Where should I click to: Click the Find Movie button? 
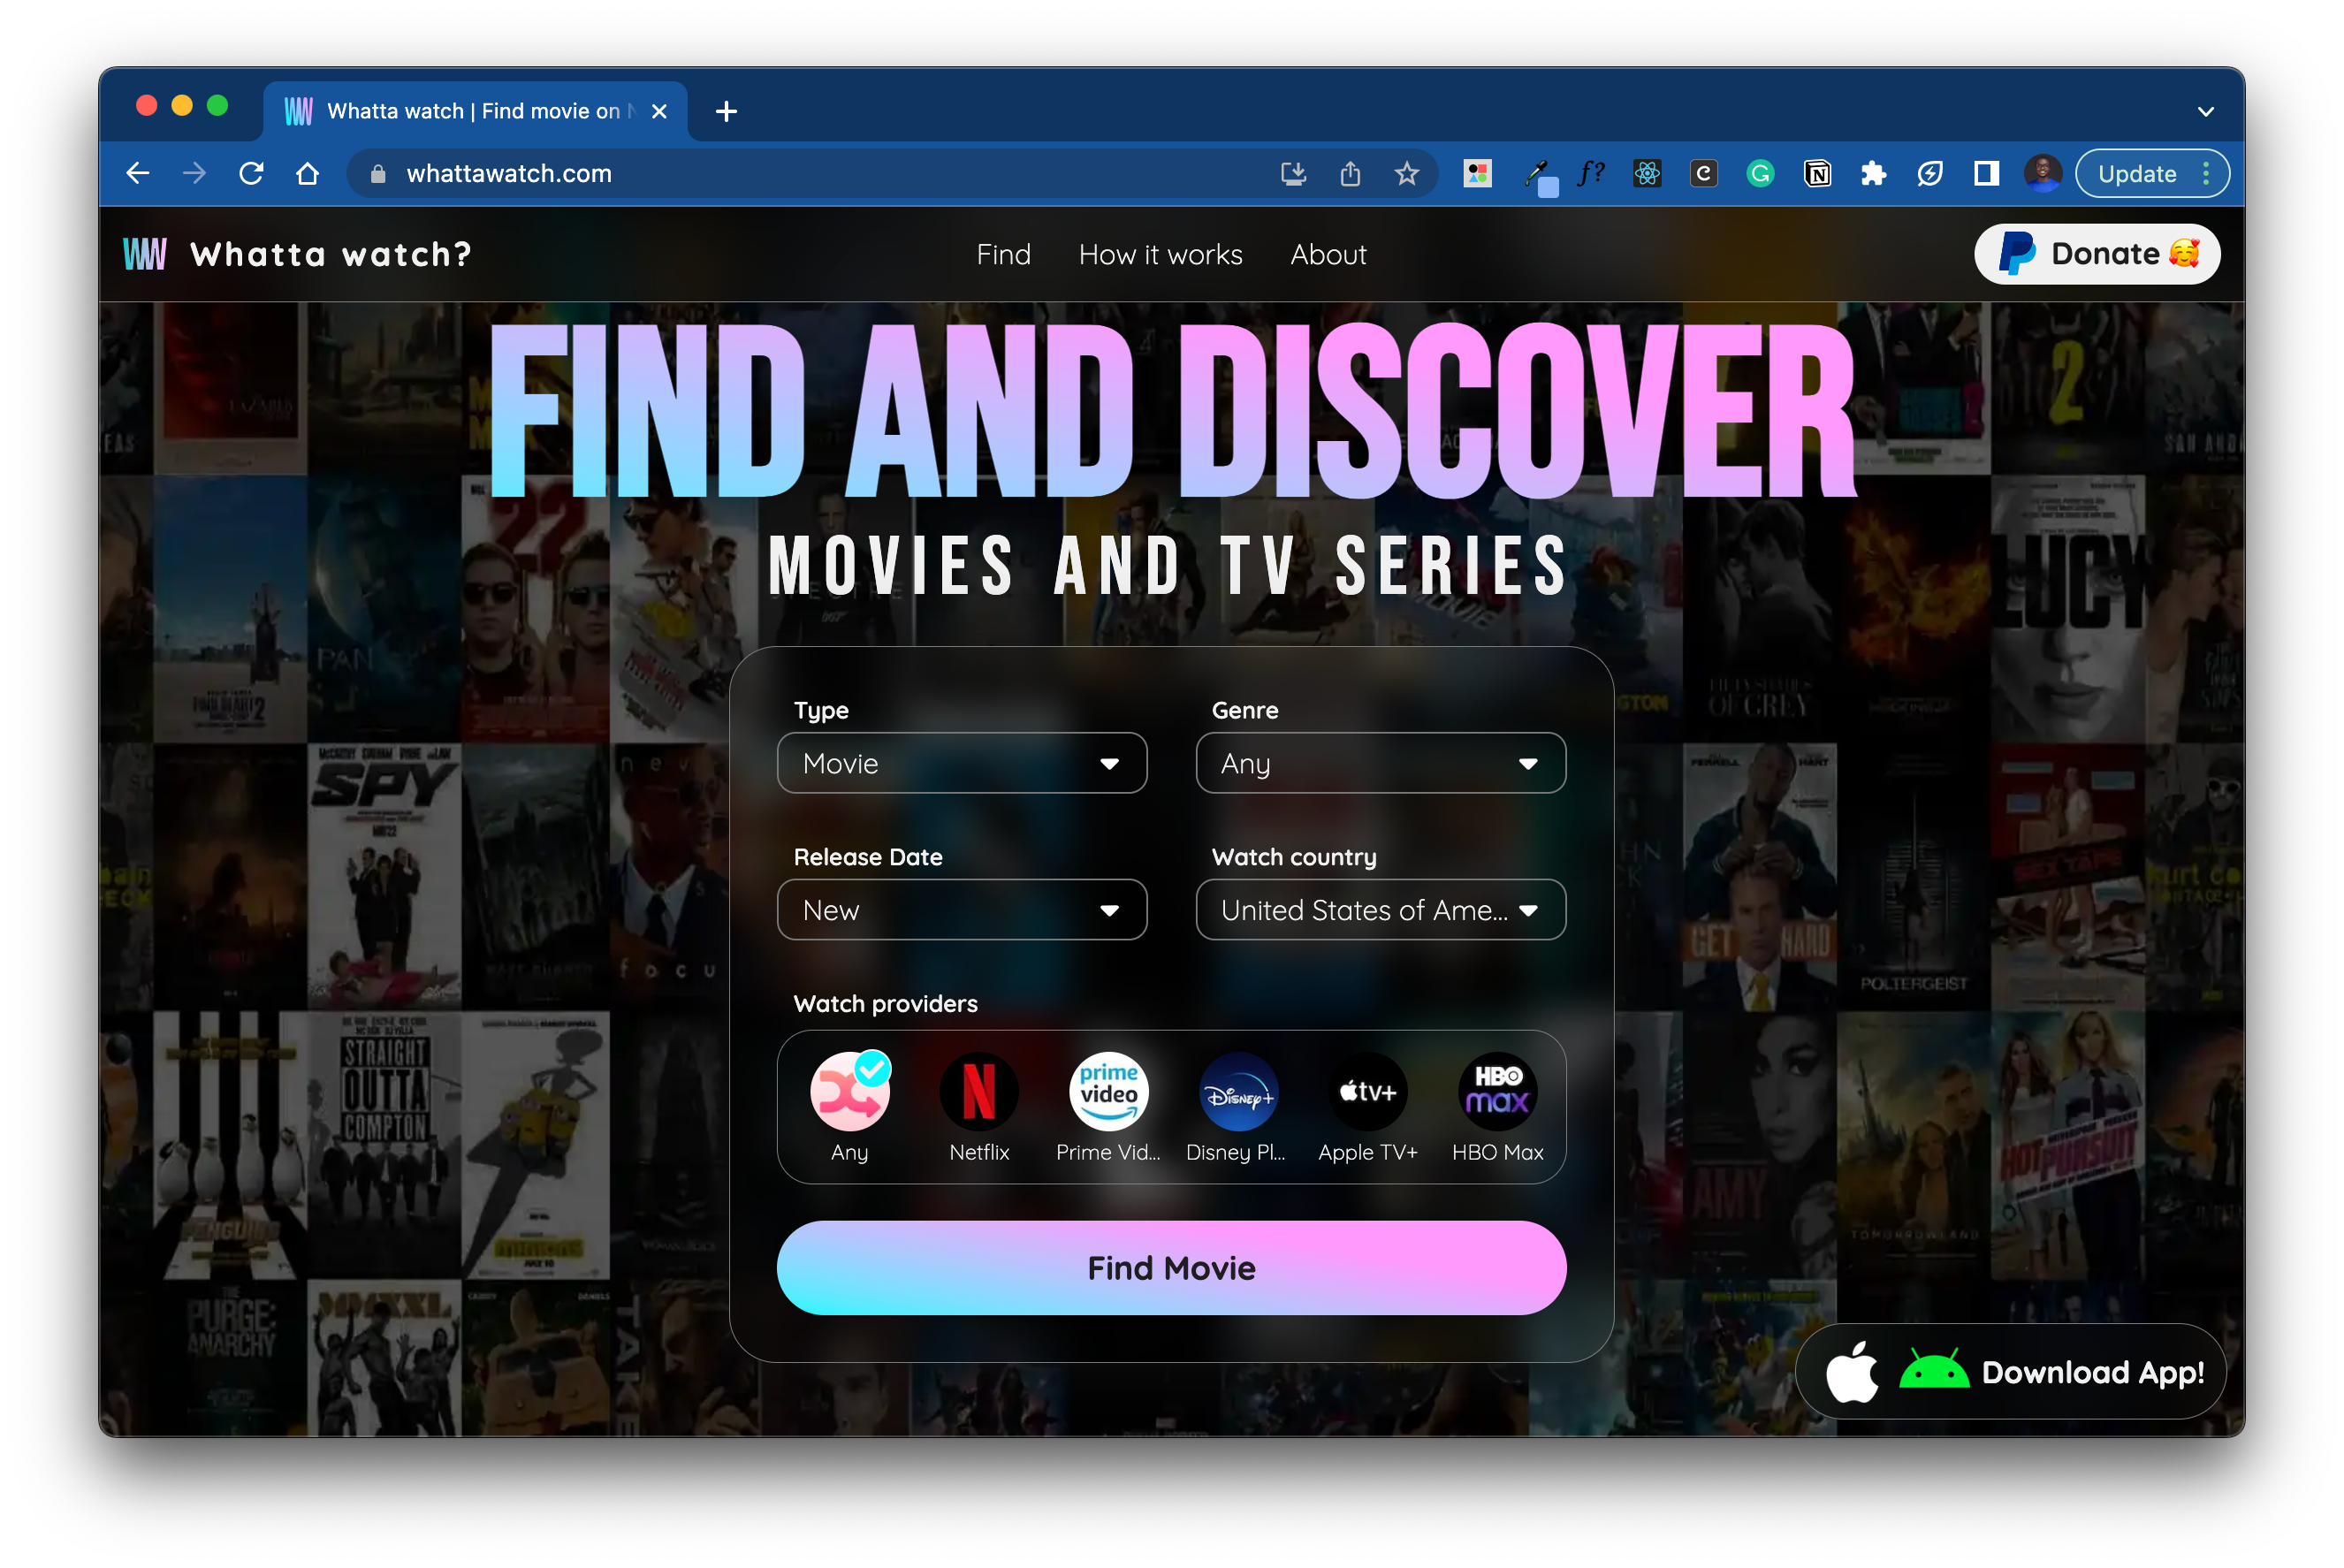click(x=1171, y=1268)
